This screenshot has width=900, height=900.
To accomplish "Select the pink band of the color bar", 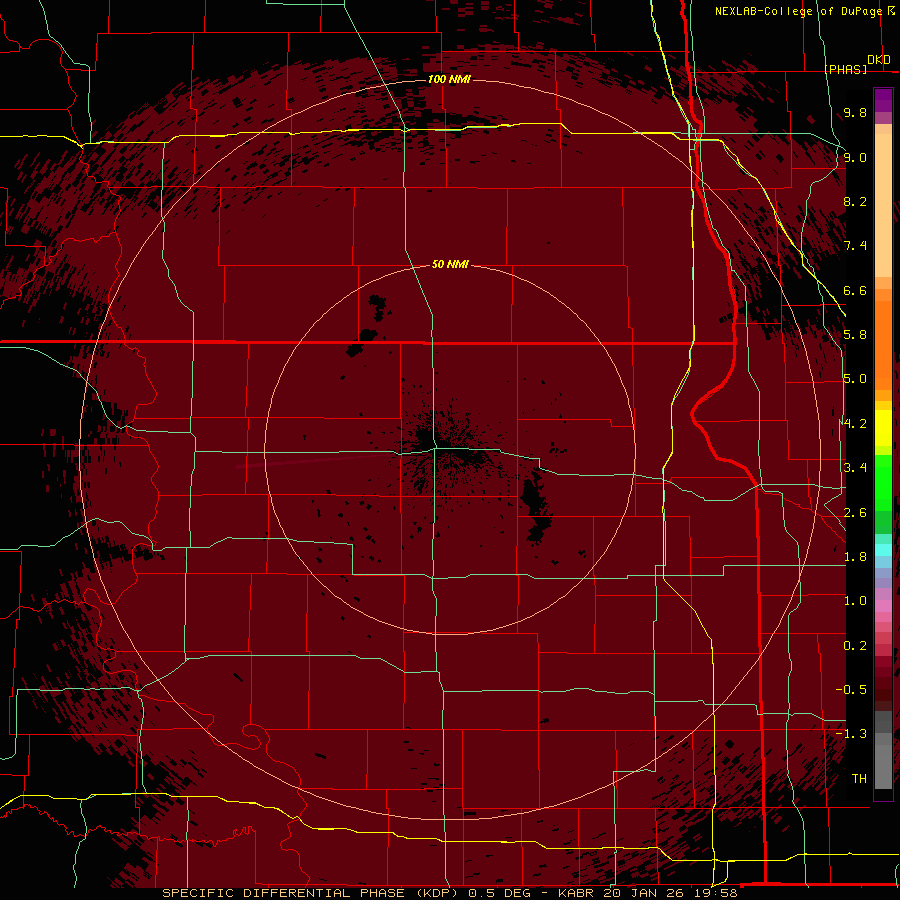I will click(883, 606).
